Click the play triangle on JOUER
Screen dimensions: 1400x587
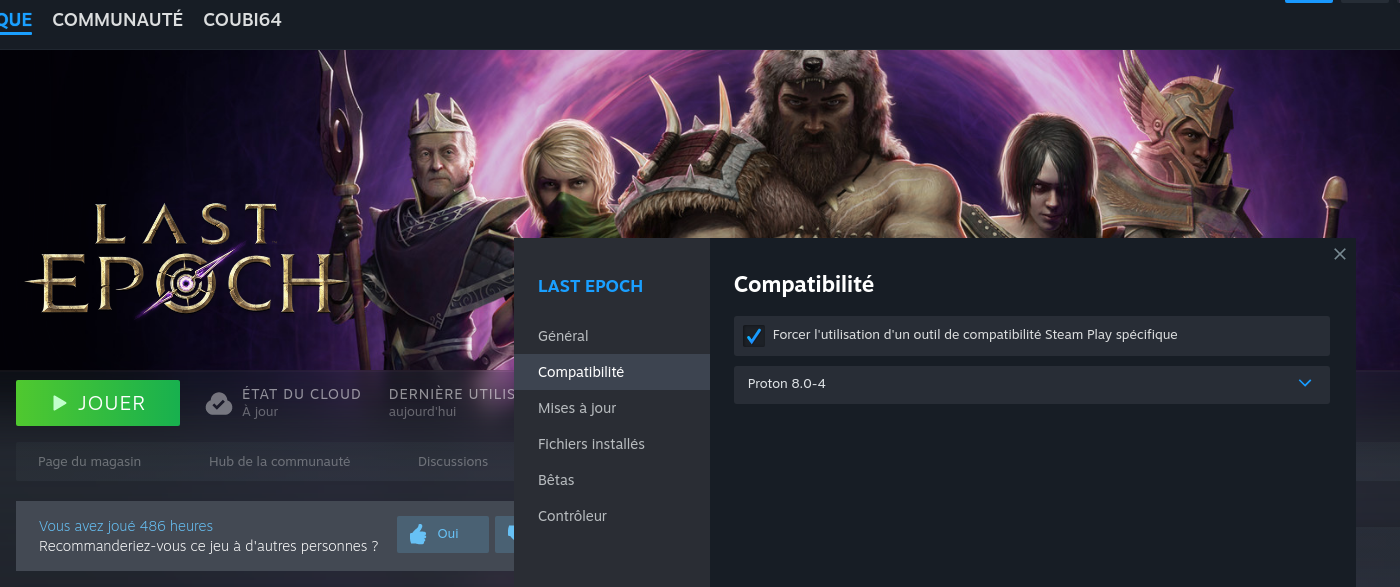coord(60,403)
